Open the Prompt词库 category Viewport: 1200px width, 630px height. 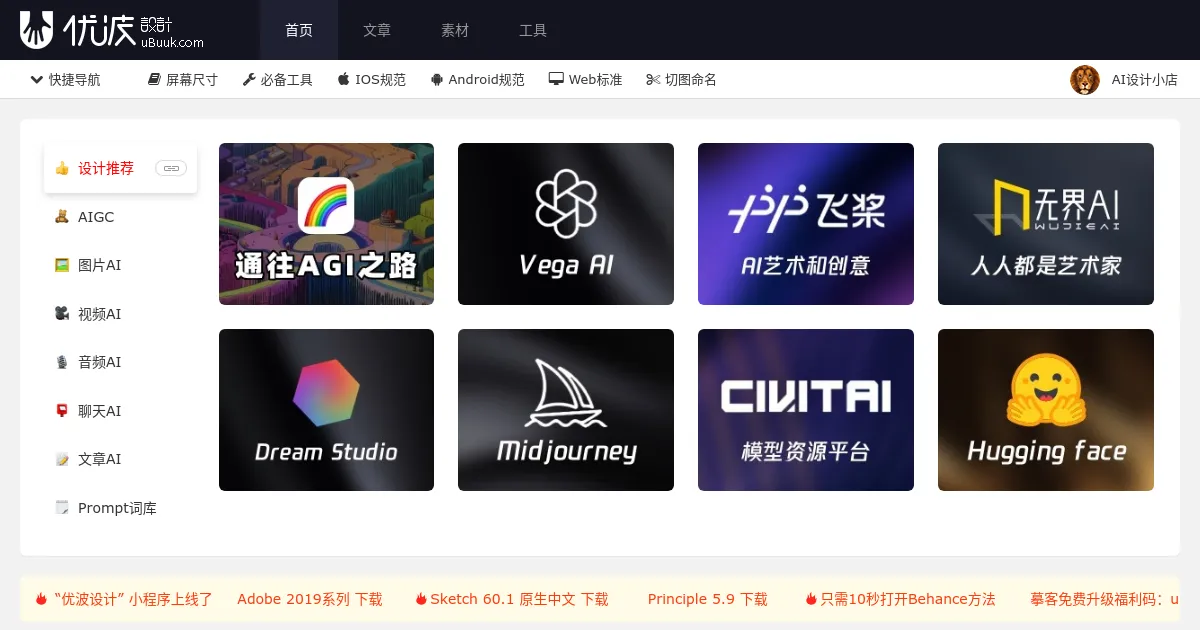(x=116, y=508)
